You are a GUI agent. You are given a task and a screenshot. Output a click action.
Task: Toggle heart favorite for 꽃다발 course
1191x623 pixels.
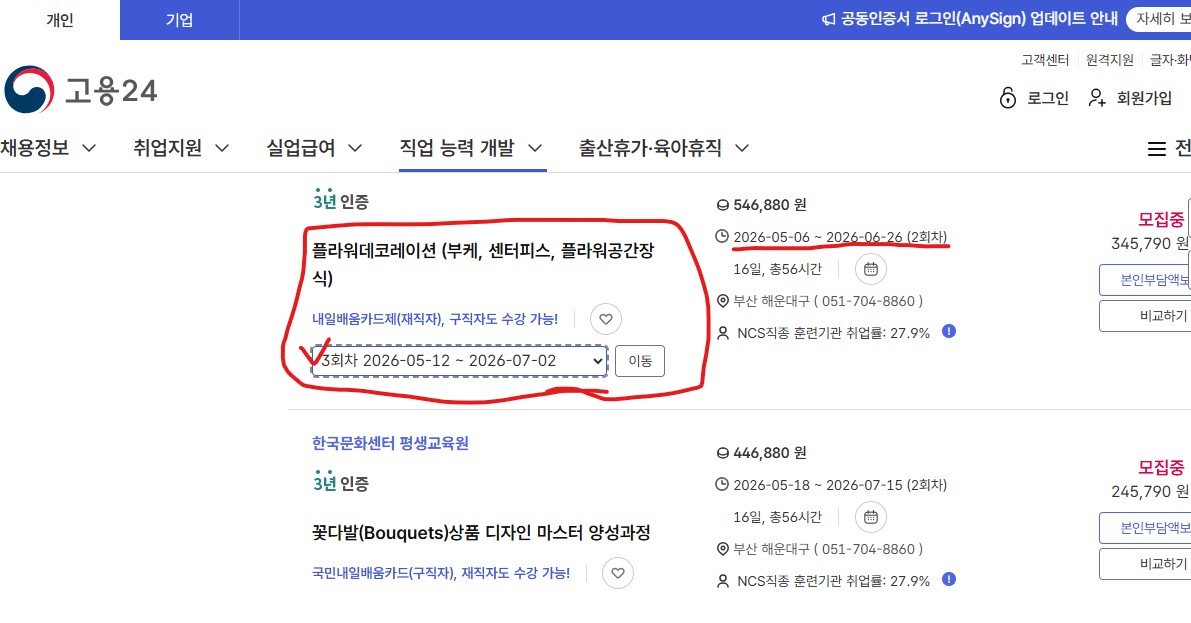[x=618, y=573]
